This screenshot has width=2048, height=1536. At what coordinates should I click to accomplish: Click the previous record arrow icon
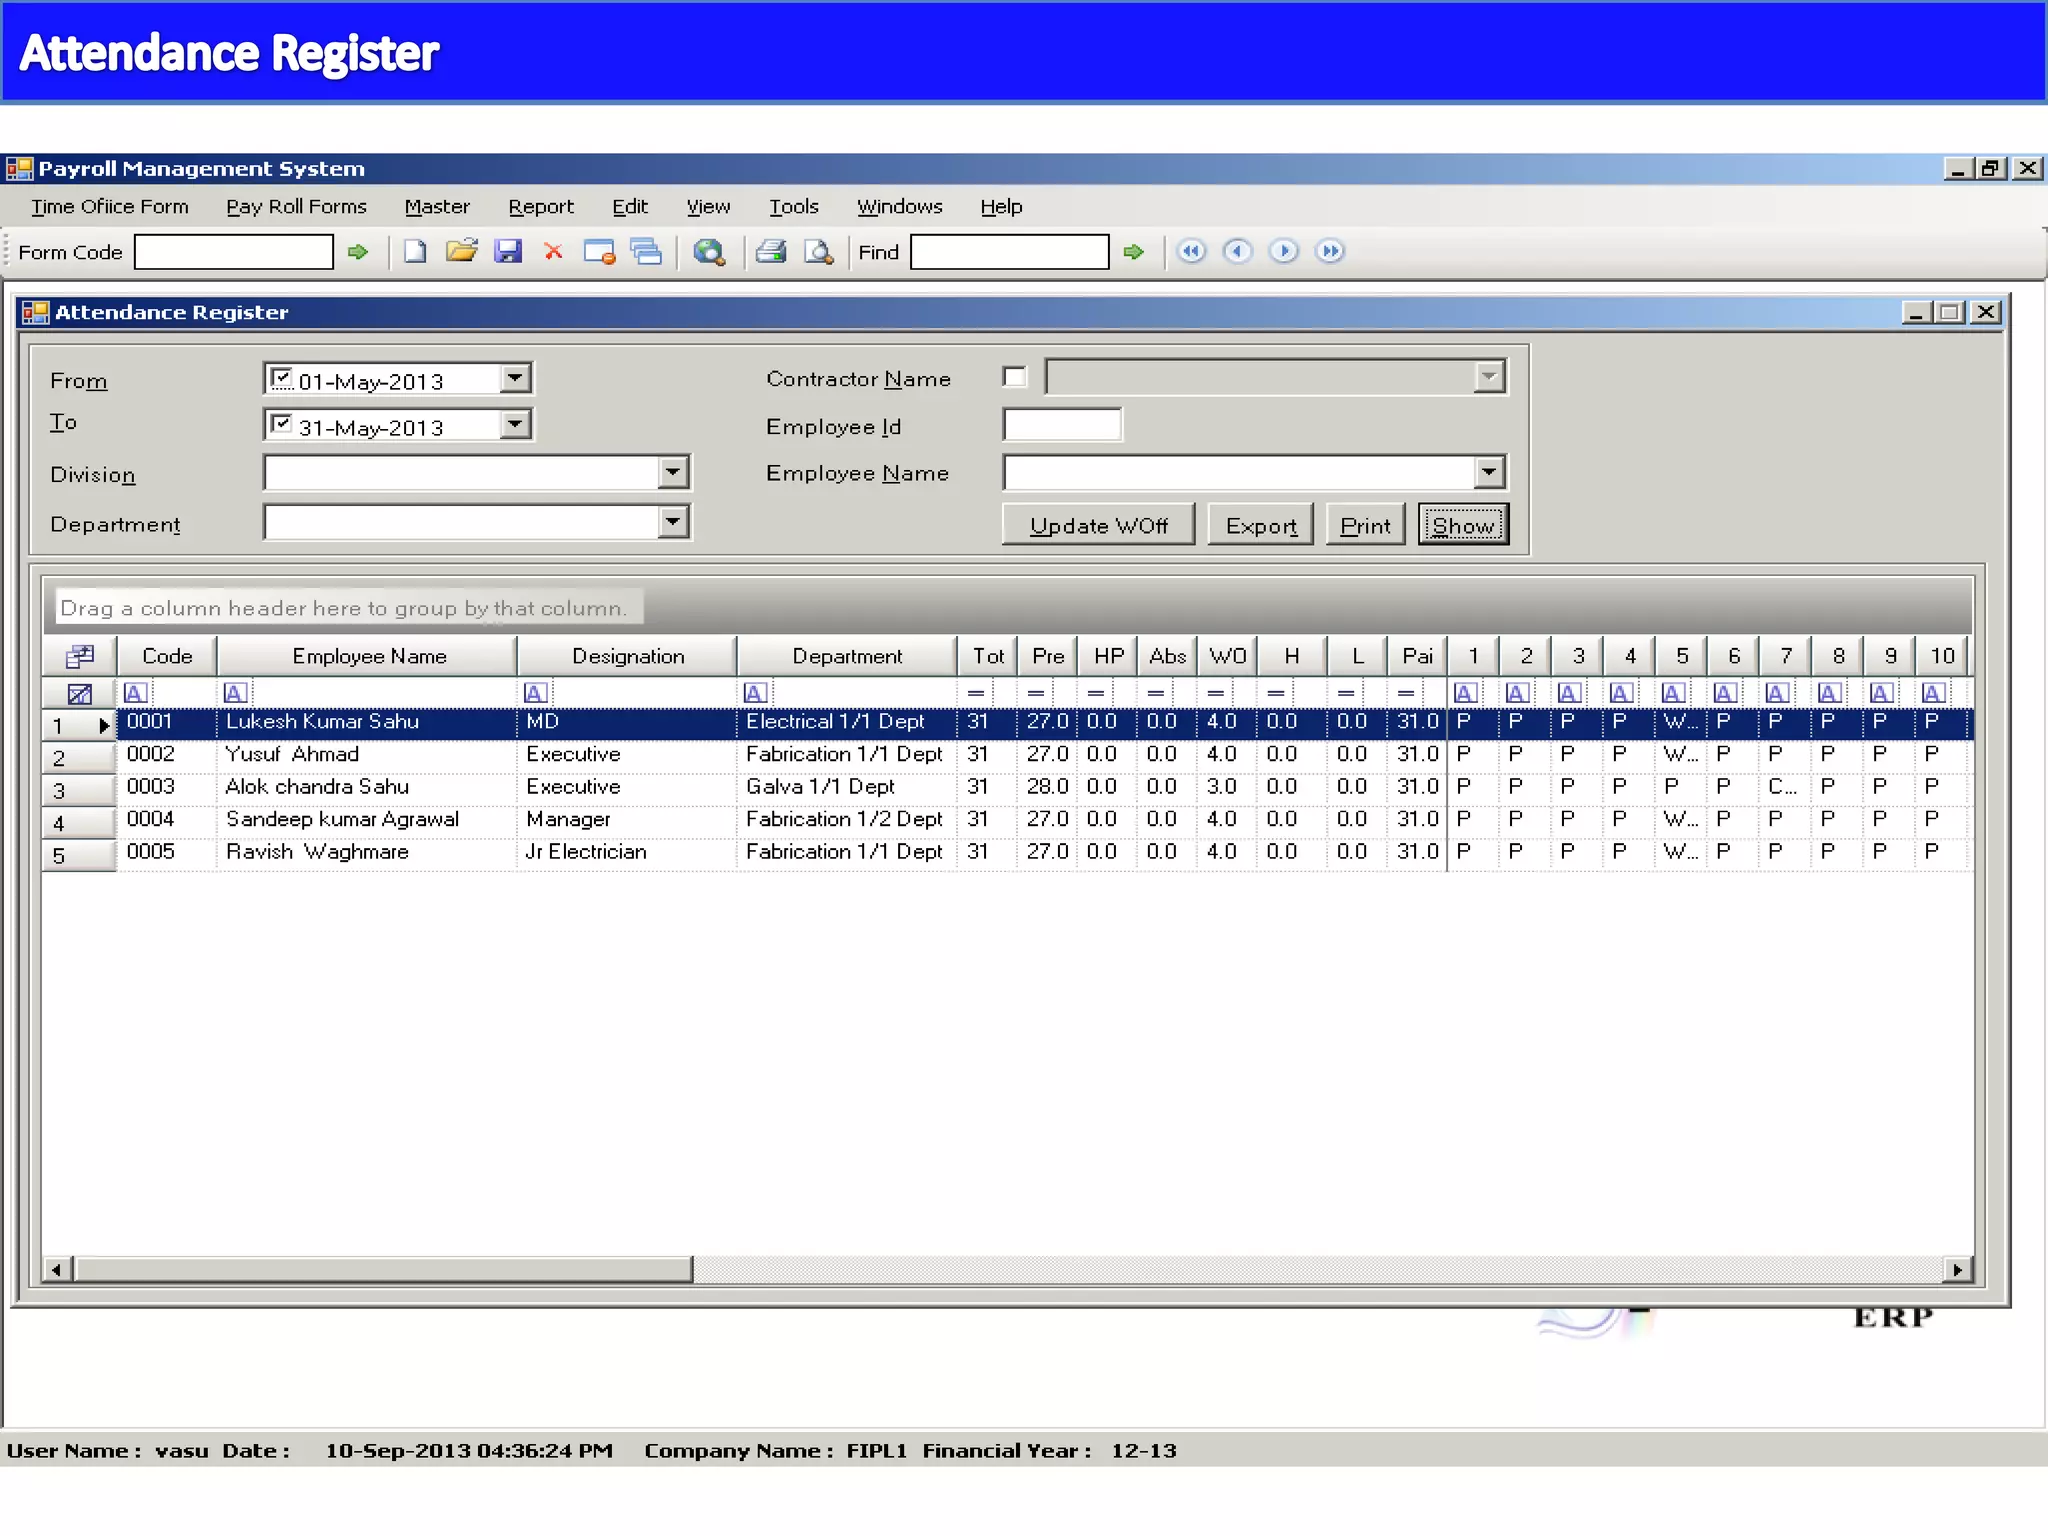(1237, 251)
